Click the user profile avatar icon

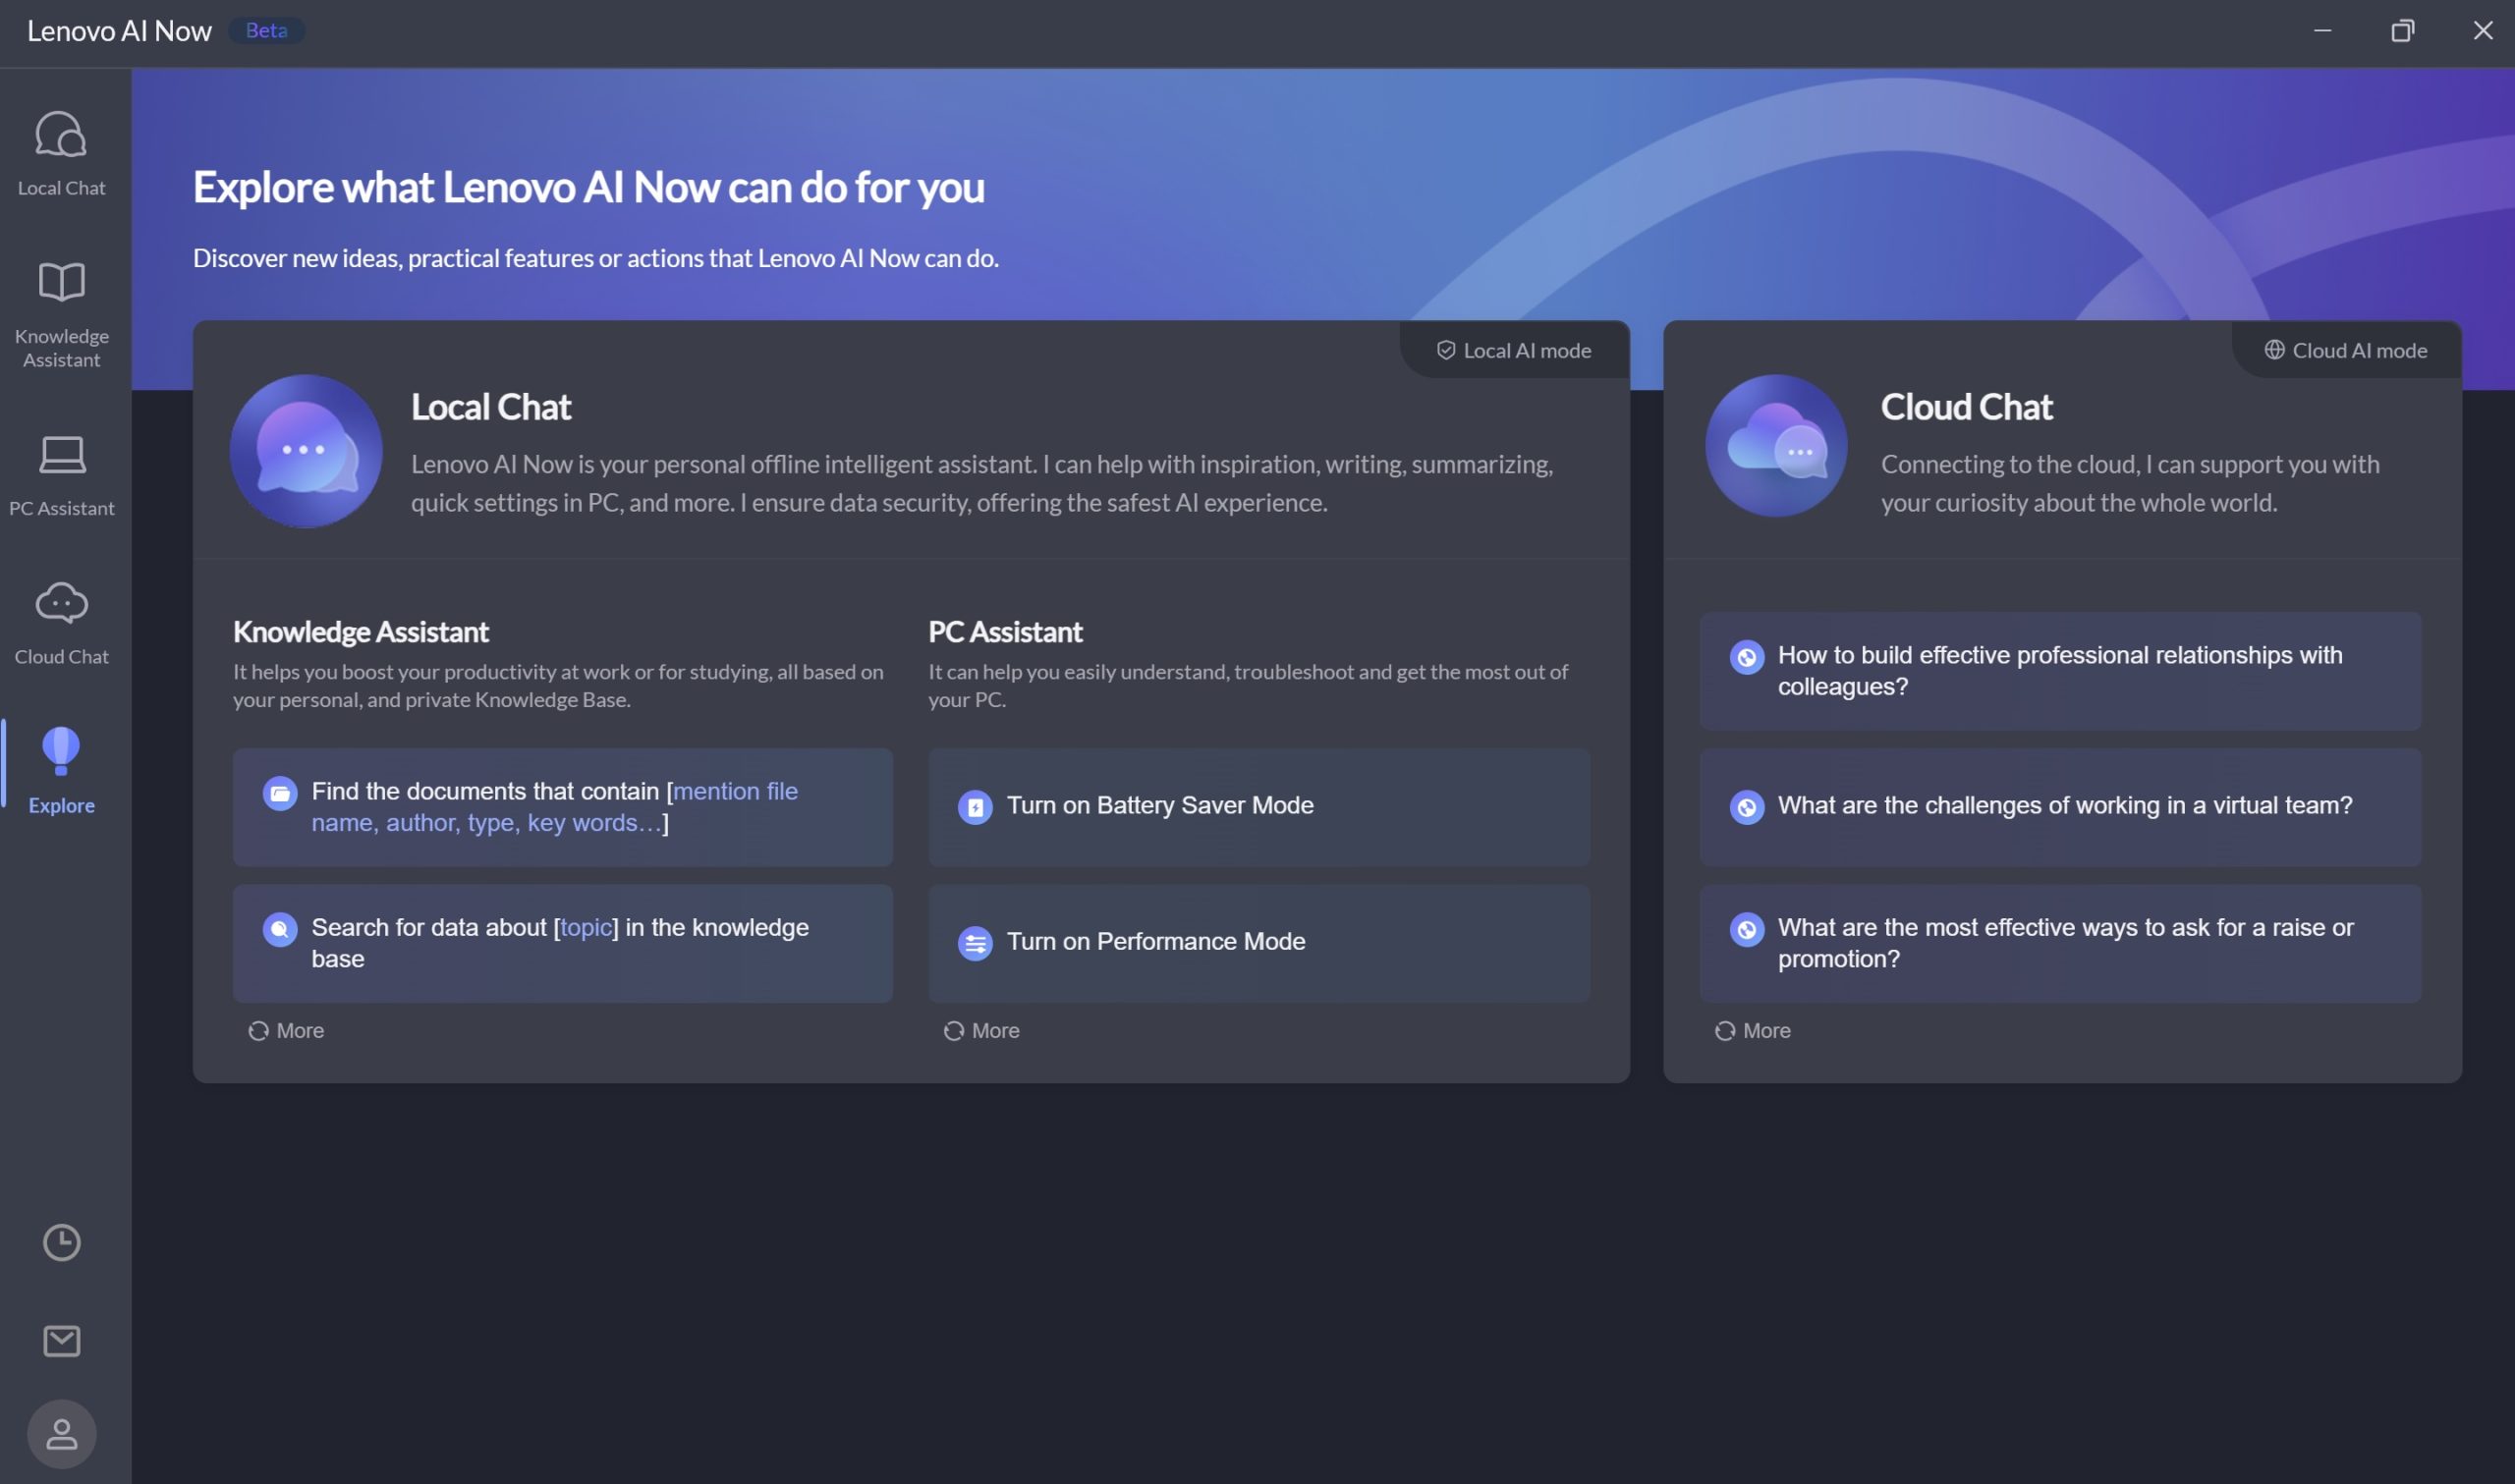(x=61, y=1433)
